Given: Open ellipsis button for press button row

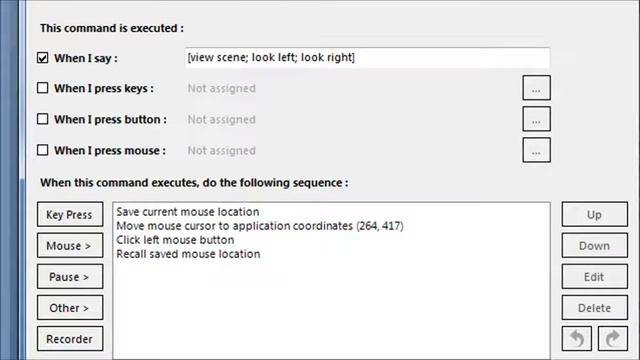Looking at the screenshot, I should 536,119.
